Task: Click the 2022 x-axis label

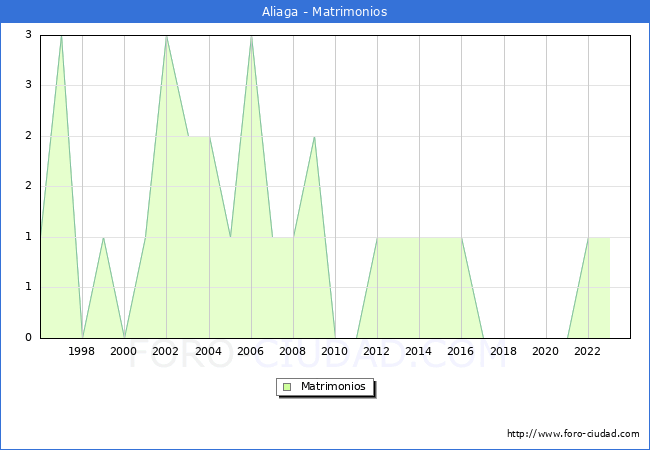Action: point(587,351)
